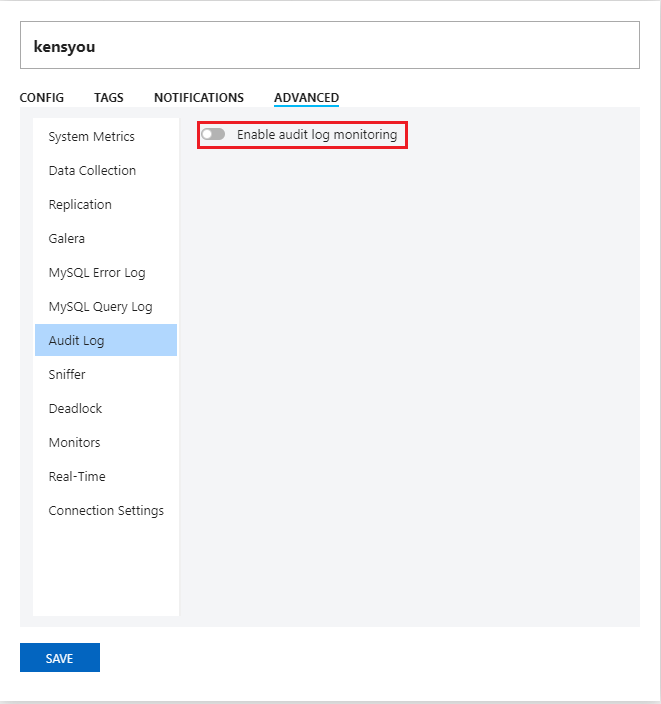The height and width of the screenshot is (704, 661).
Task: Select MySQL Query Log item
Action: click(106, 307)
